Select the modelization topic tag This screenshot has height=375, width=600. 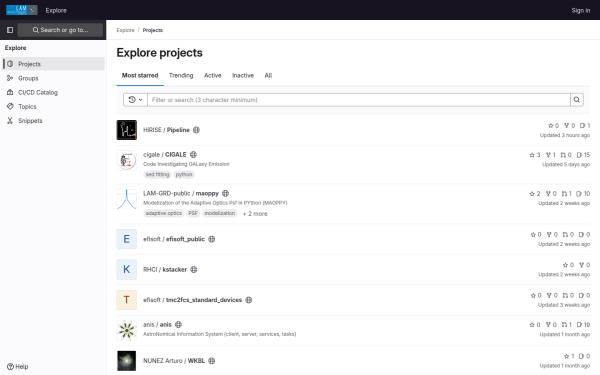coord(220,213)
